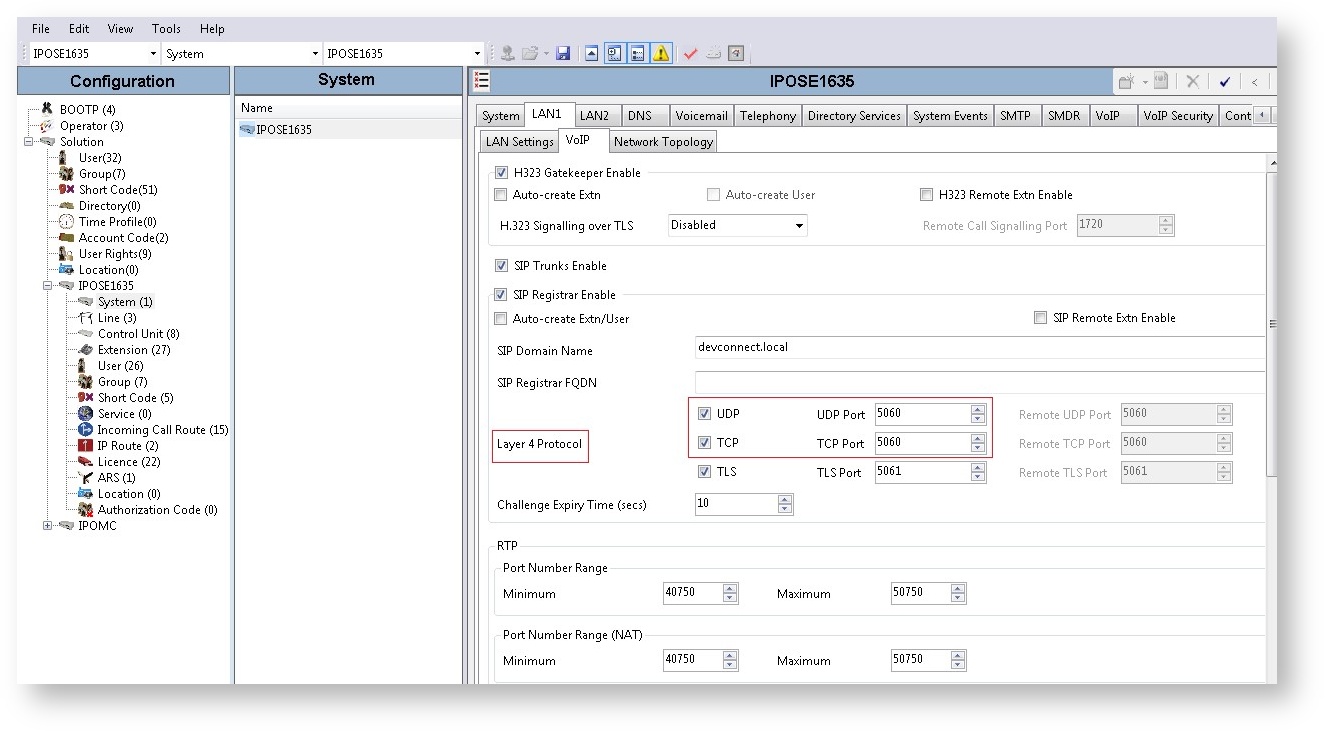
Task: Collapse the IPOSE1635 tree branch
Action: point(48,285)
